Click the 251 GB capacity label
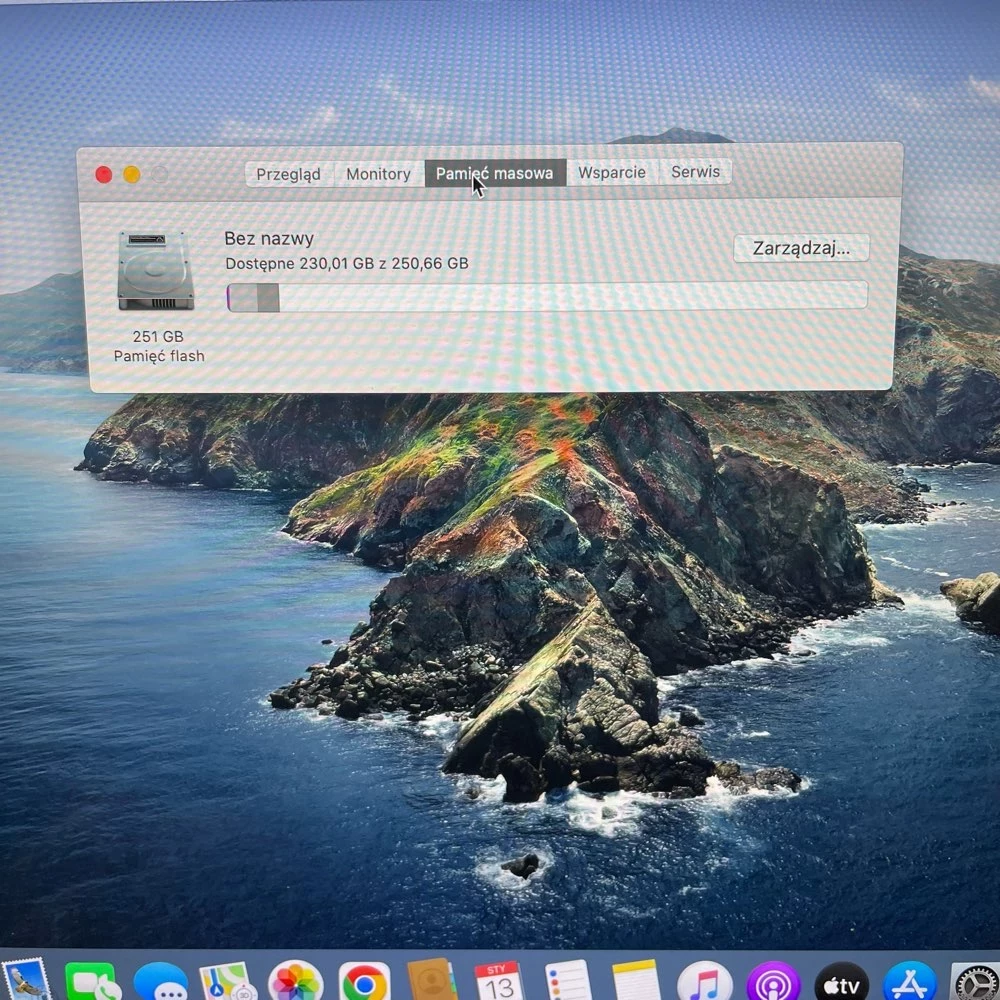 coord(158,336)
